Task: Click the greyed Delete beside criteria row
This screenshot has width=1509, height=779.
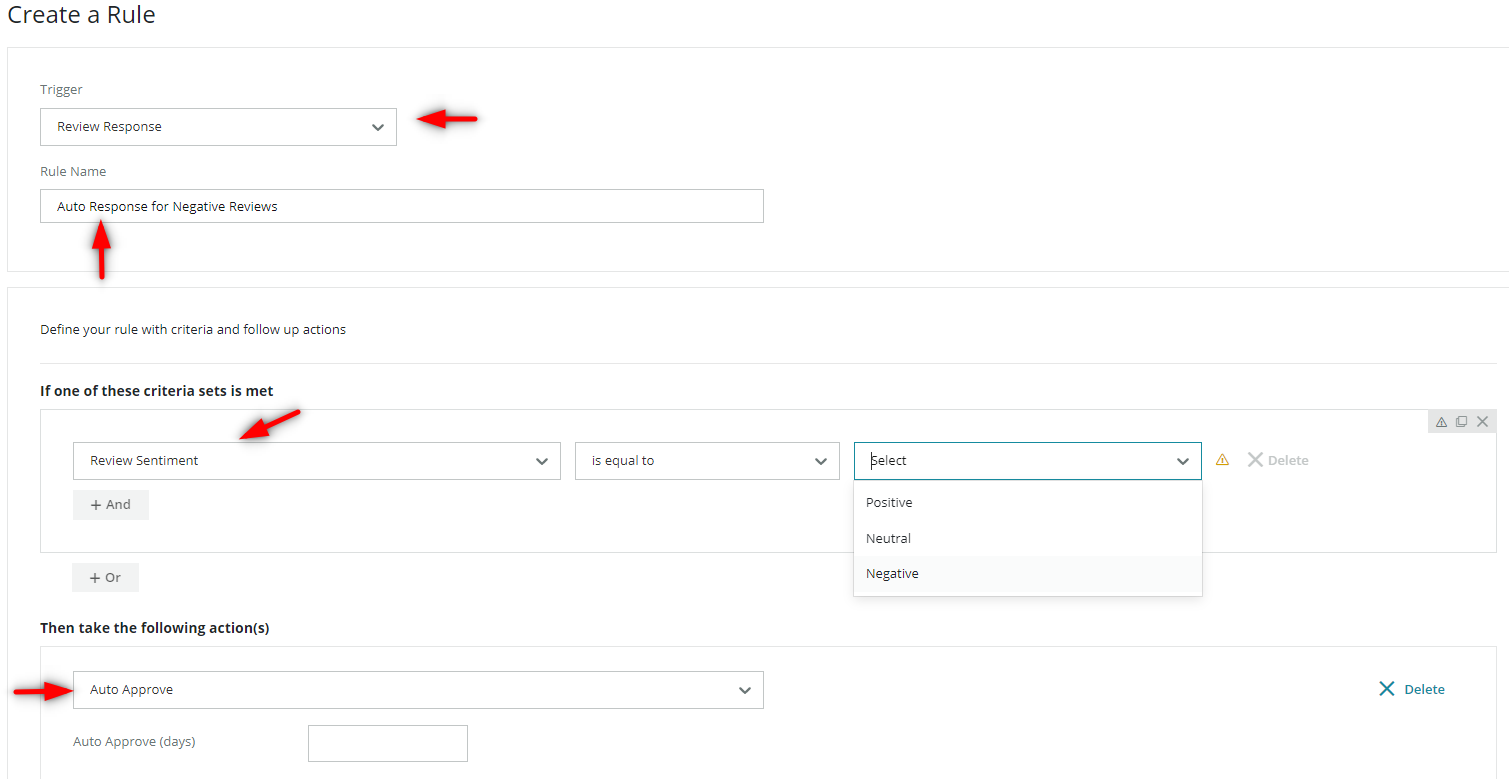Action: click(1278, 461)
